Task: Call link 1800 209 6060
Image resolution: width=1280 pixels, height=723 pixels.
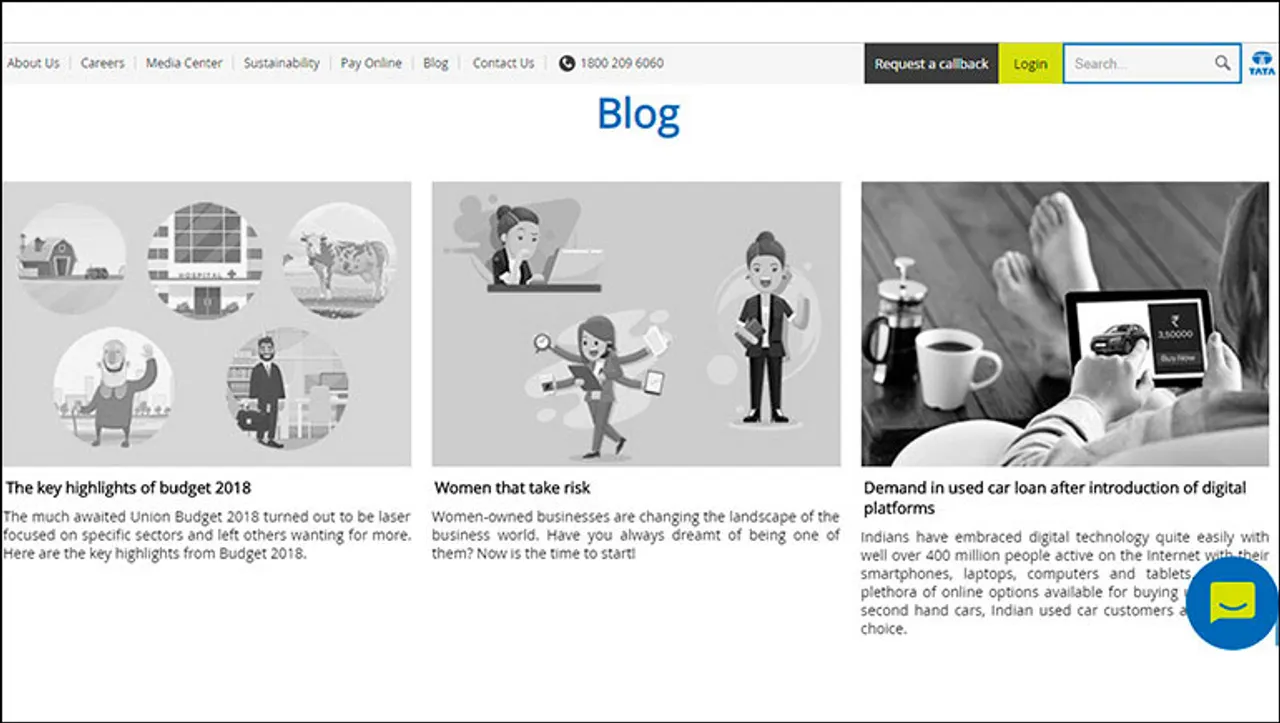Action: click(x=622, y=63)
